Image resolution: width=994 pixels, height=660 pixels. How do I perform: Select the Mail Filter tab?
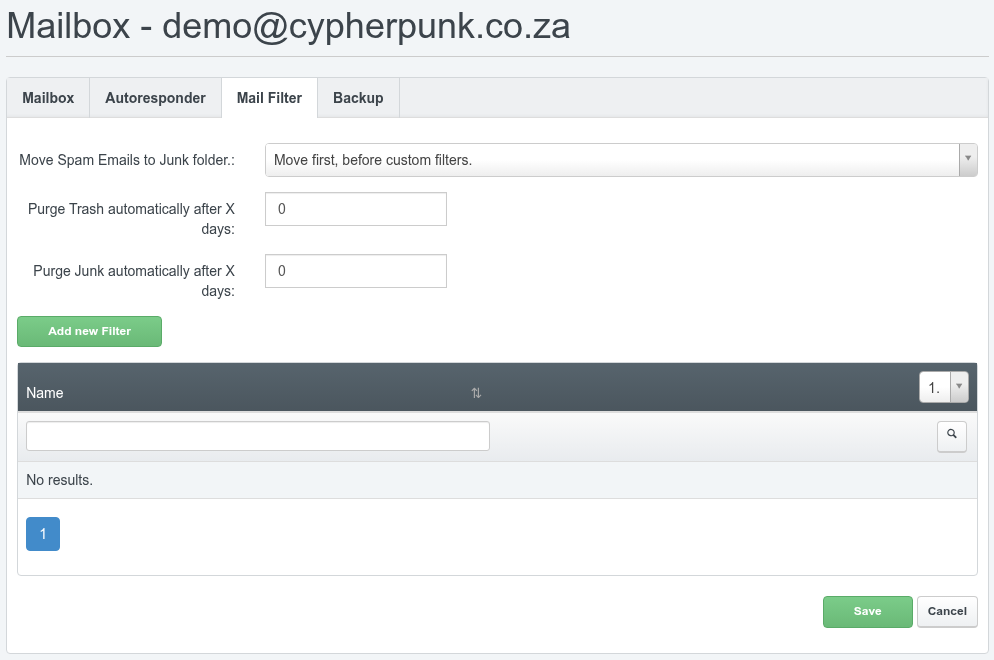point(269,98)
